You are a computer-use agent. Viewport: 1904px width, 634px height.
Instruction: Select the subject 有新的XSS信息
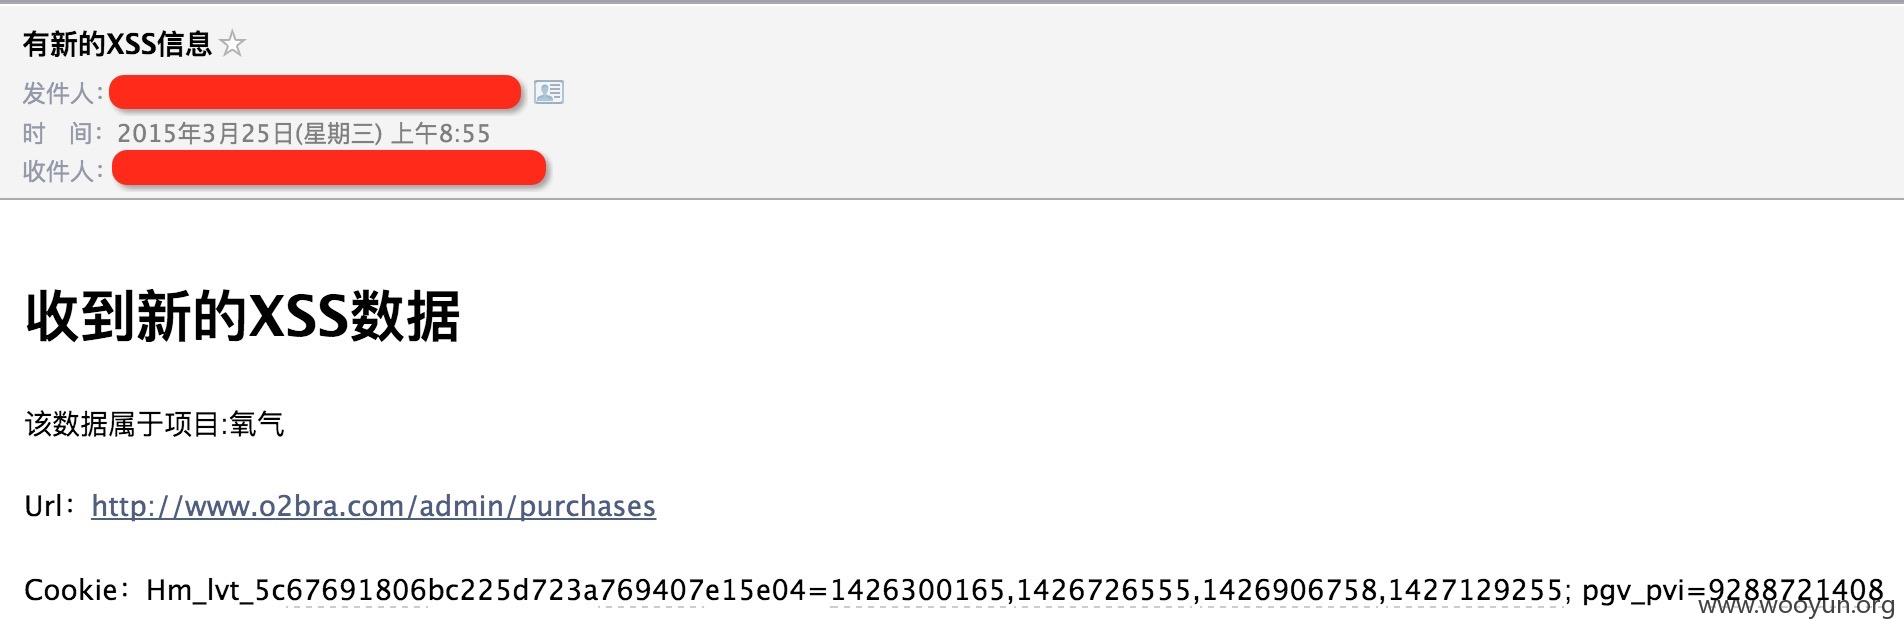(117, 44)
